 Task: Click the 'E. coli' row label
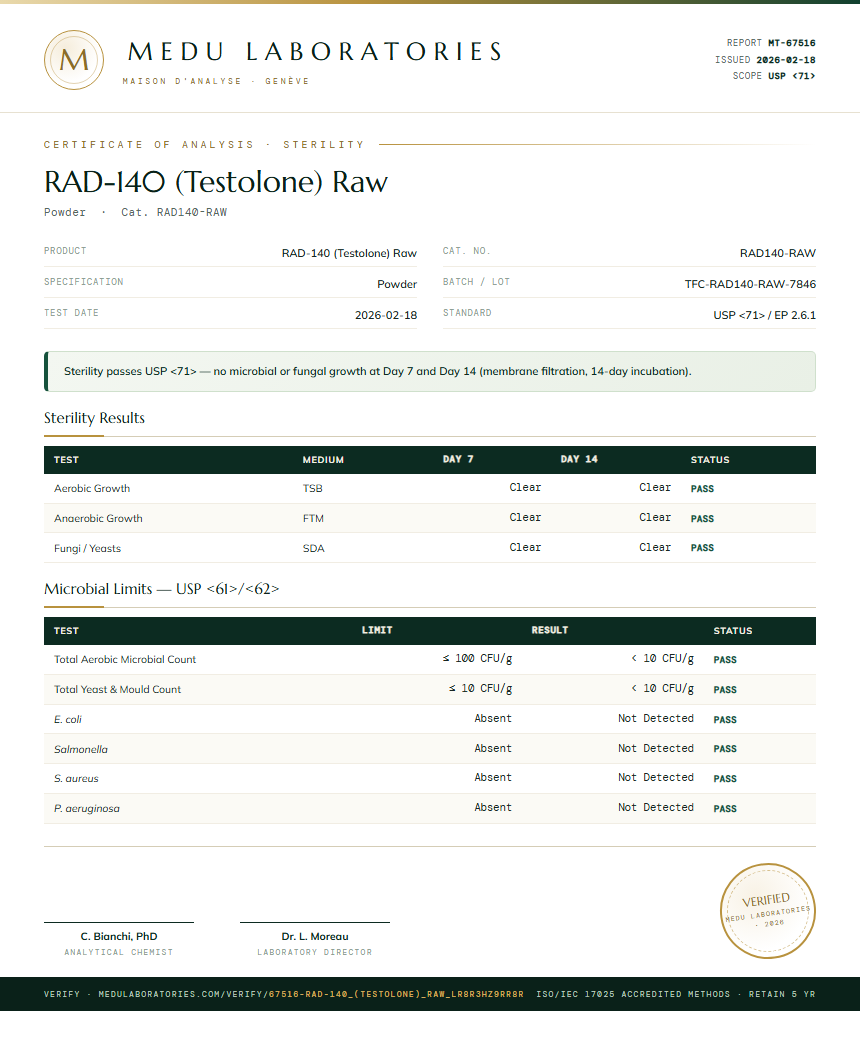point(68,719)
